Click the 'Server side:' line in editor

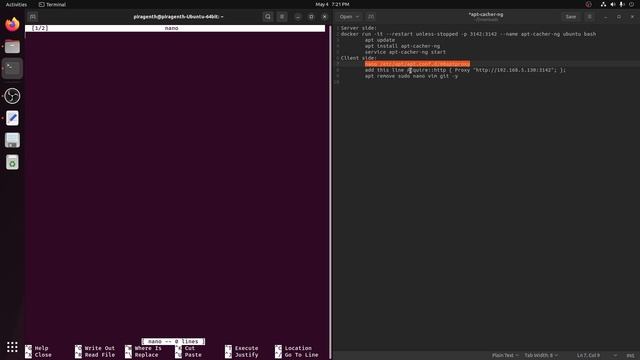point(359,28)
